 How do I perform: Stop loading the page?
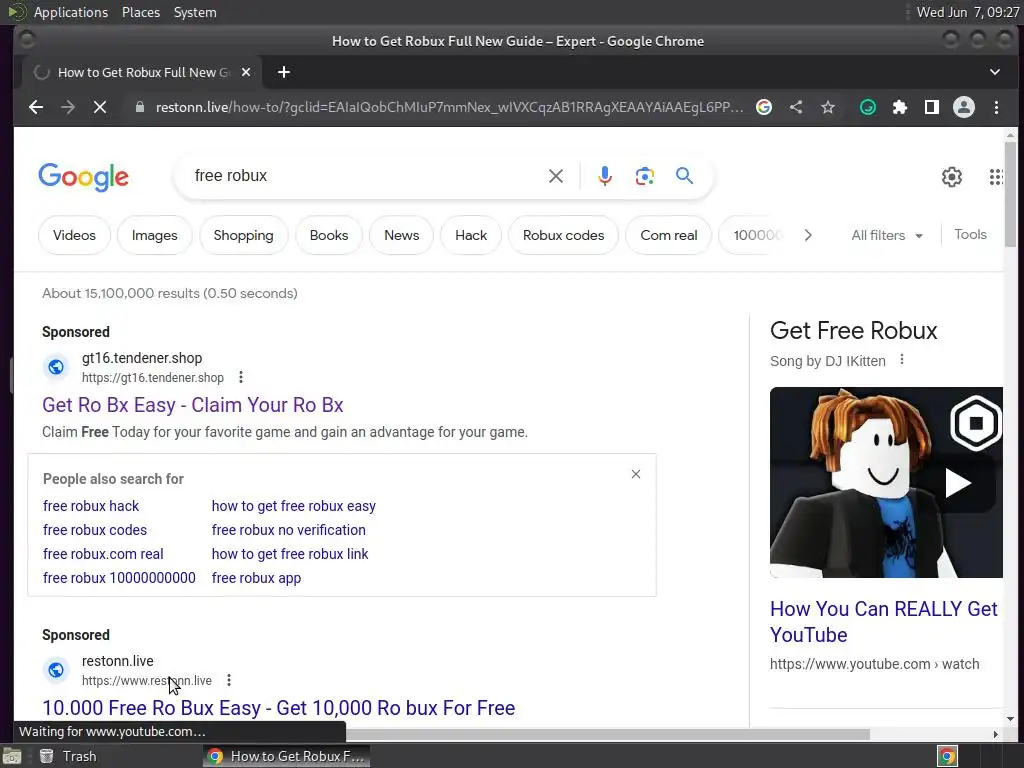tap(100, 107)
